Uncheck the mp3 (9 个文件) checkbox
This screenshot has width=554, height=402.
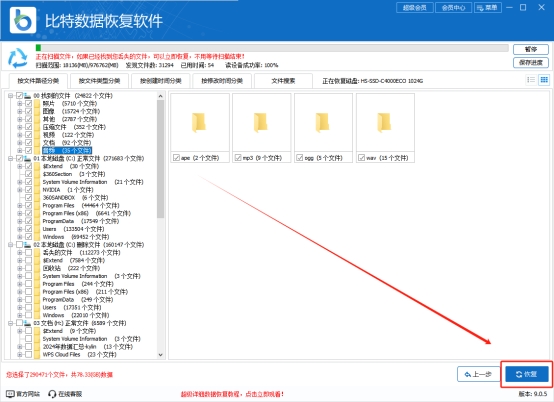238,158
